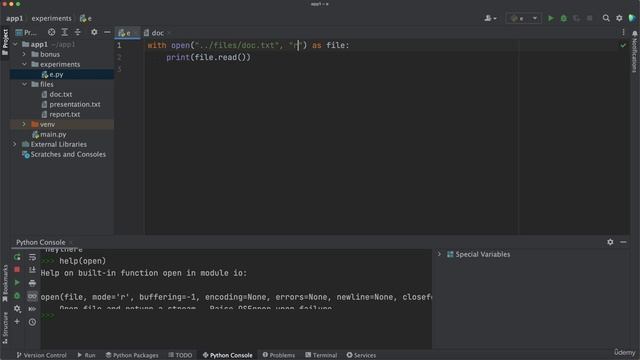
Task: Stop the Python console with red square
Action: [x=17, y=269]
